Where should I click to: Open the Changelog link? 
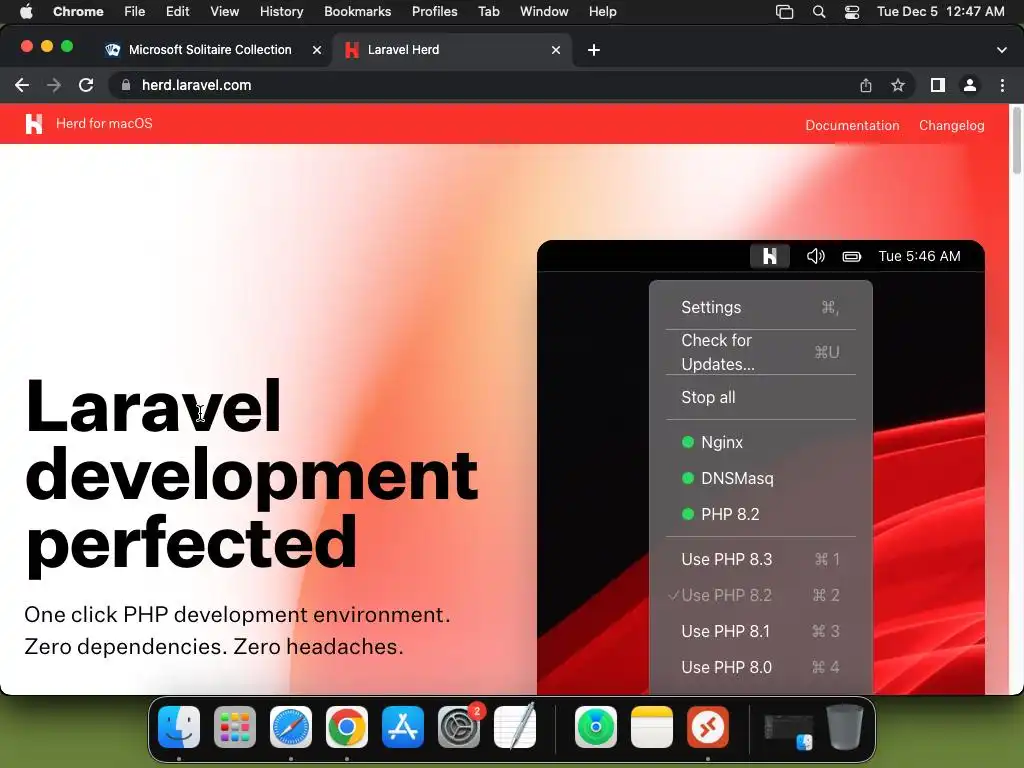pos(951,125)
